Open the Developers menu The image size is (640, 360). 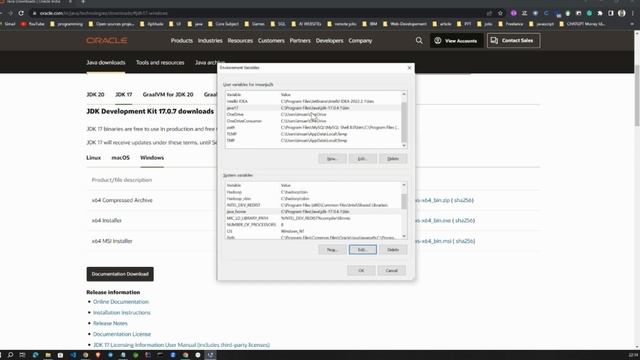(x=329, y=40)
